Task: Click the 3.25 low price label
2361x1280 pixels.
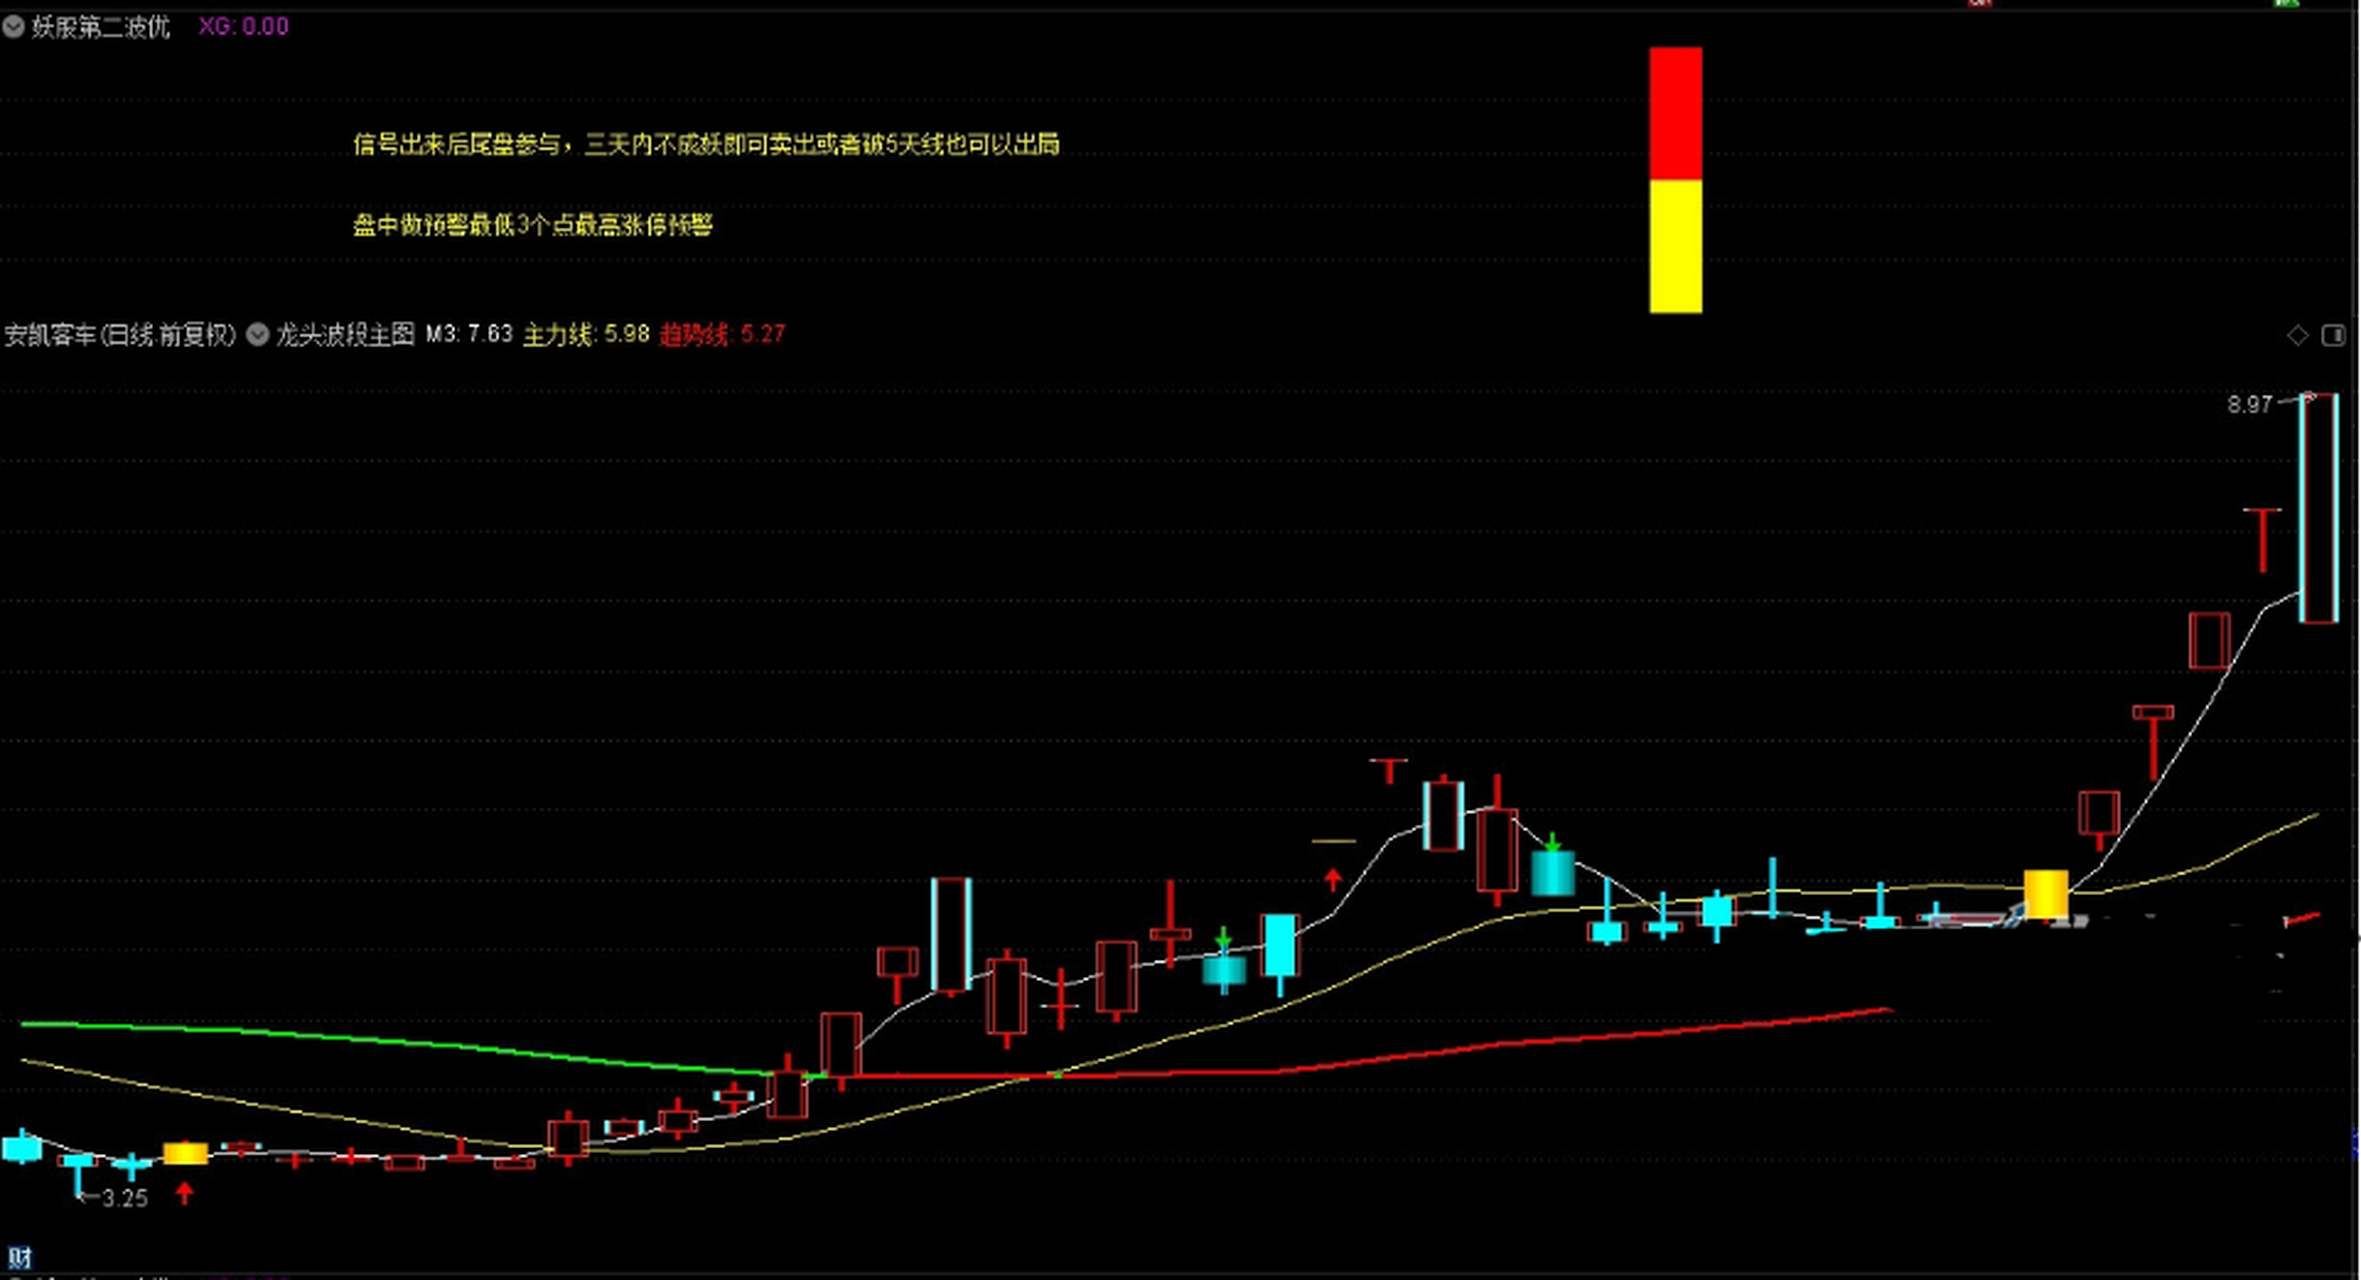Action: point(125,1198)
